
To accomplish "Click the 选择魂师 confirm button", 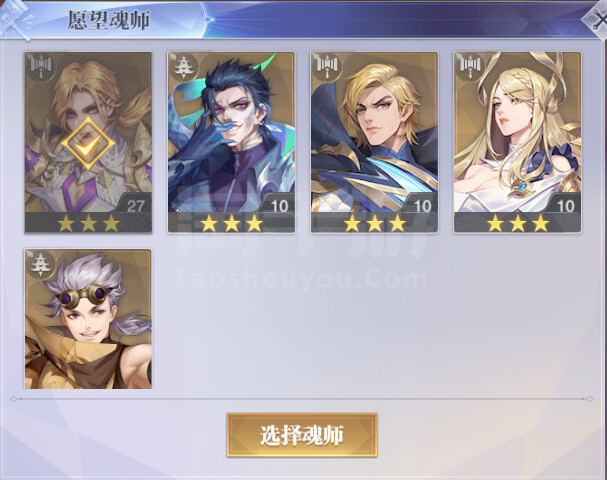I will (302, 435).
